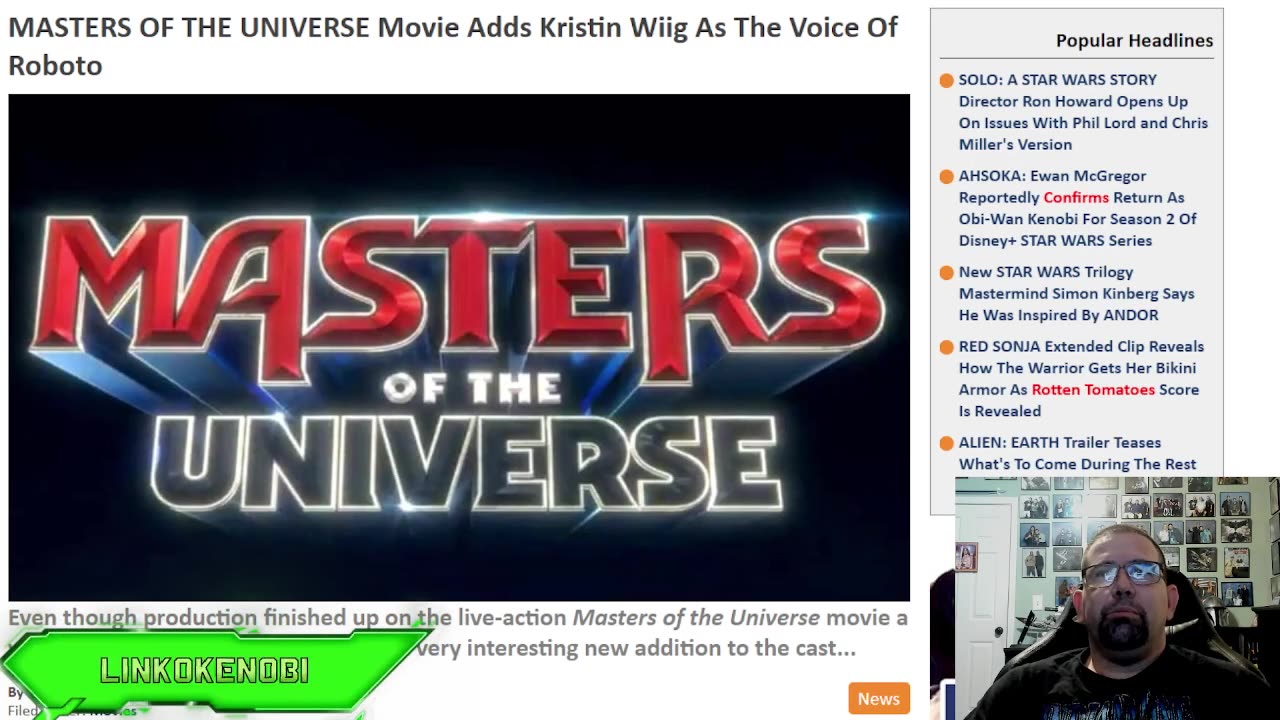This screenshot has height=720, width=1280.
Task: Click italic 'Masters of the Universe' text in article
Action: tap(695, 618)
